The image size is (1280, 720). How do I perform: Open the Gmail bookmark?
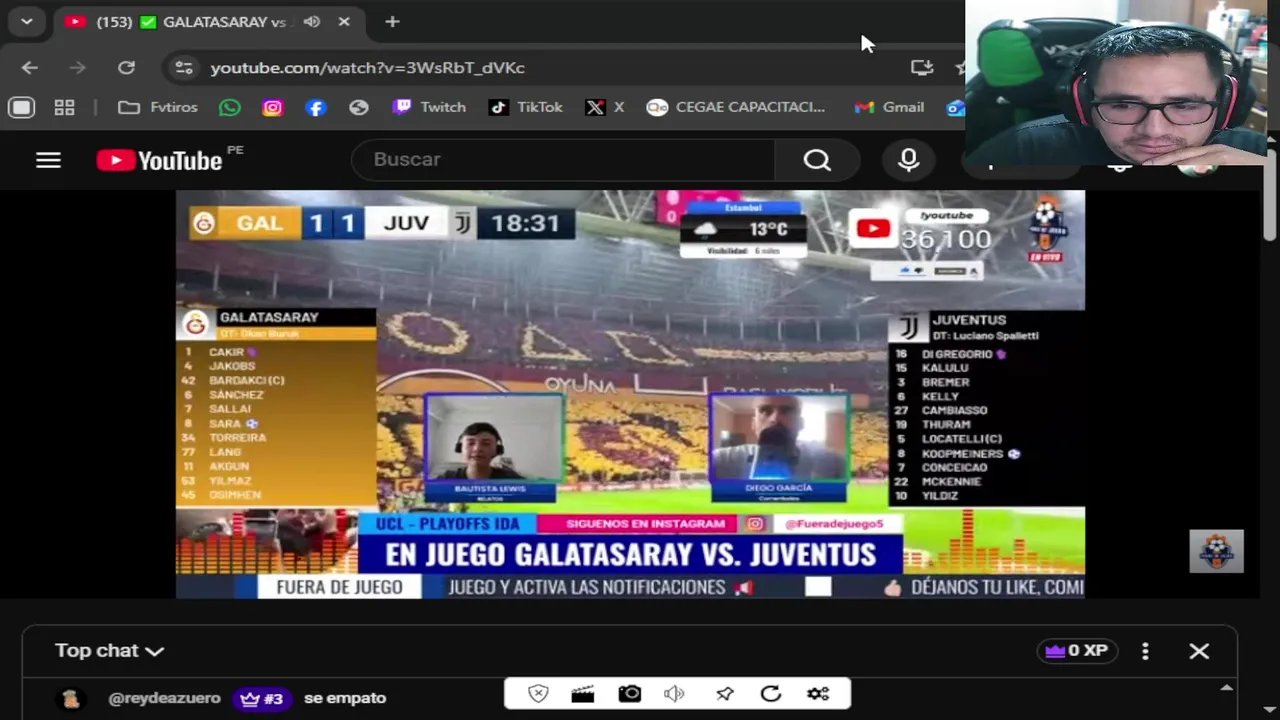tap(889, 107)
